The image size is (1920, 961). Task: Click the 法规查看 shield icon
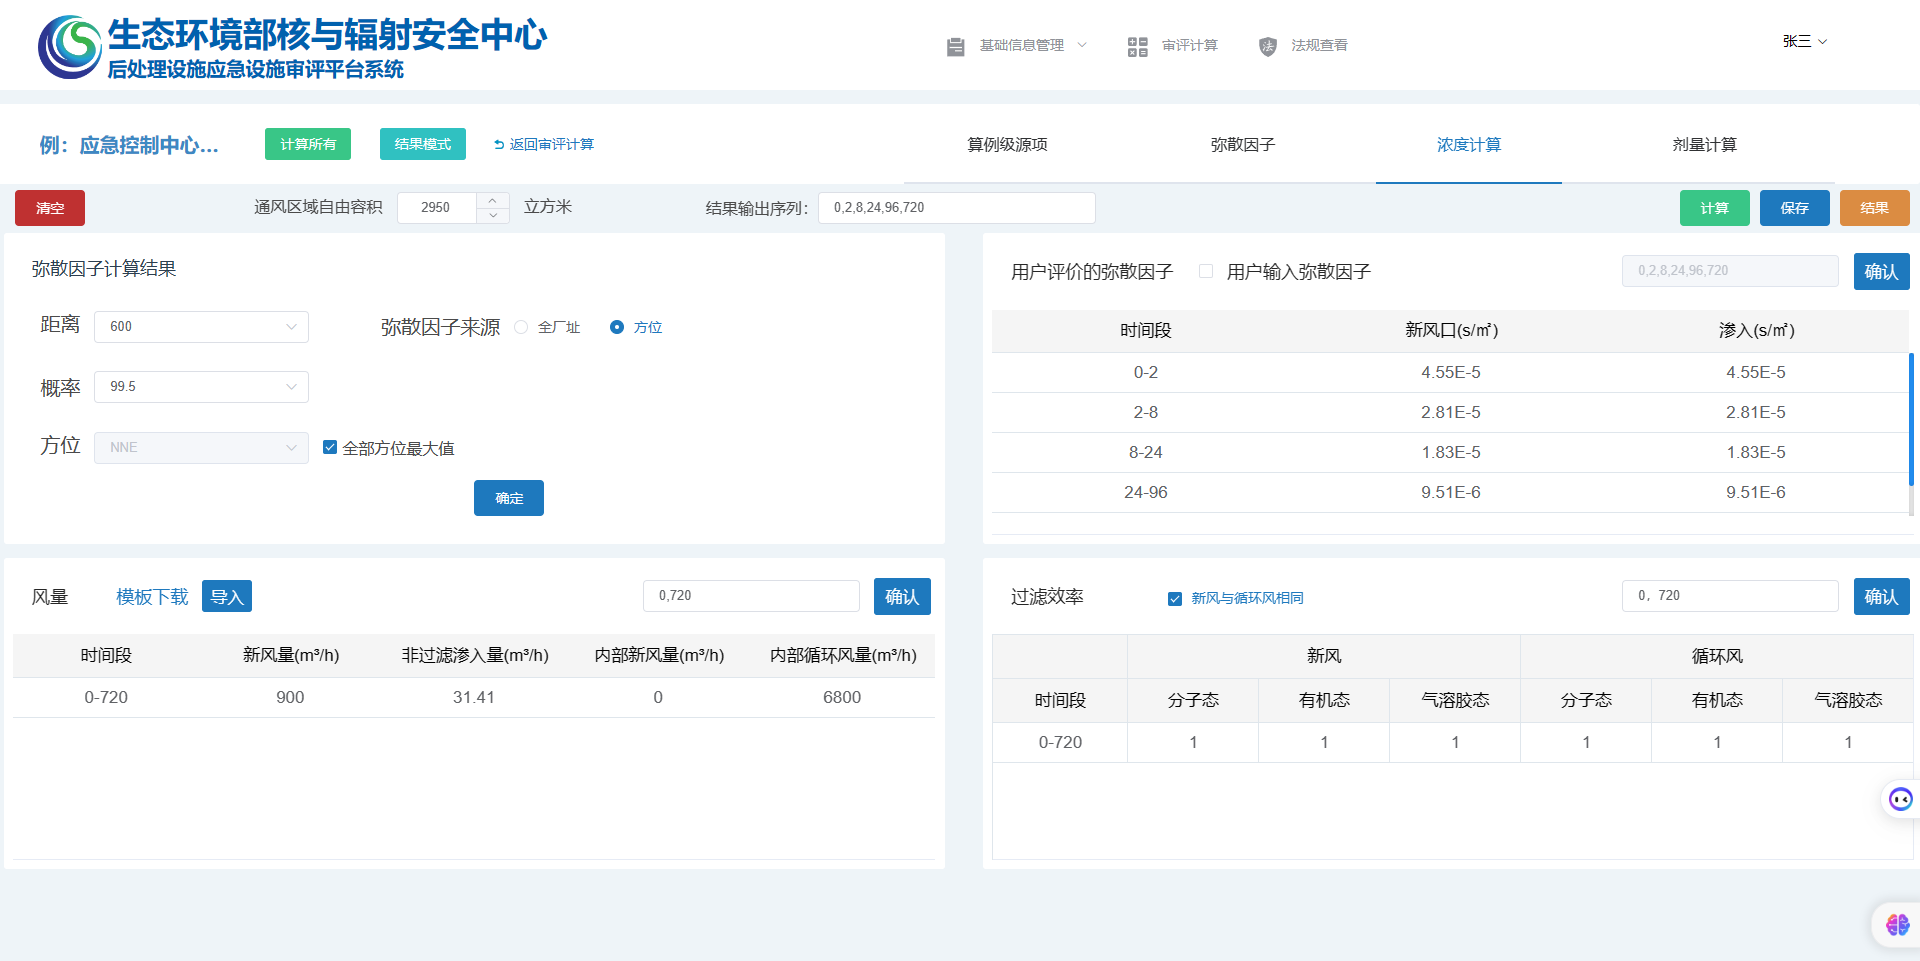(1268, 46)
